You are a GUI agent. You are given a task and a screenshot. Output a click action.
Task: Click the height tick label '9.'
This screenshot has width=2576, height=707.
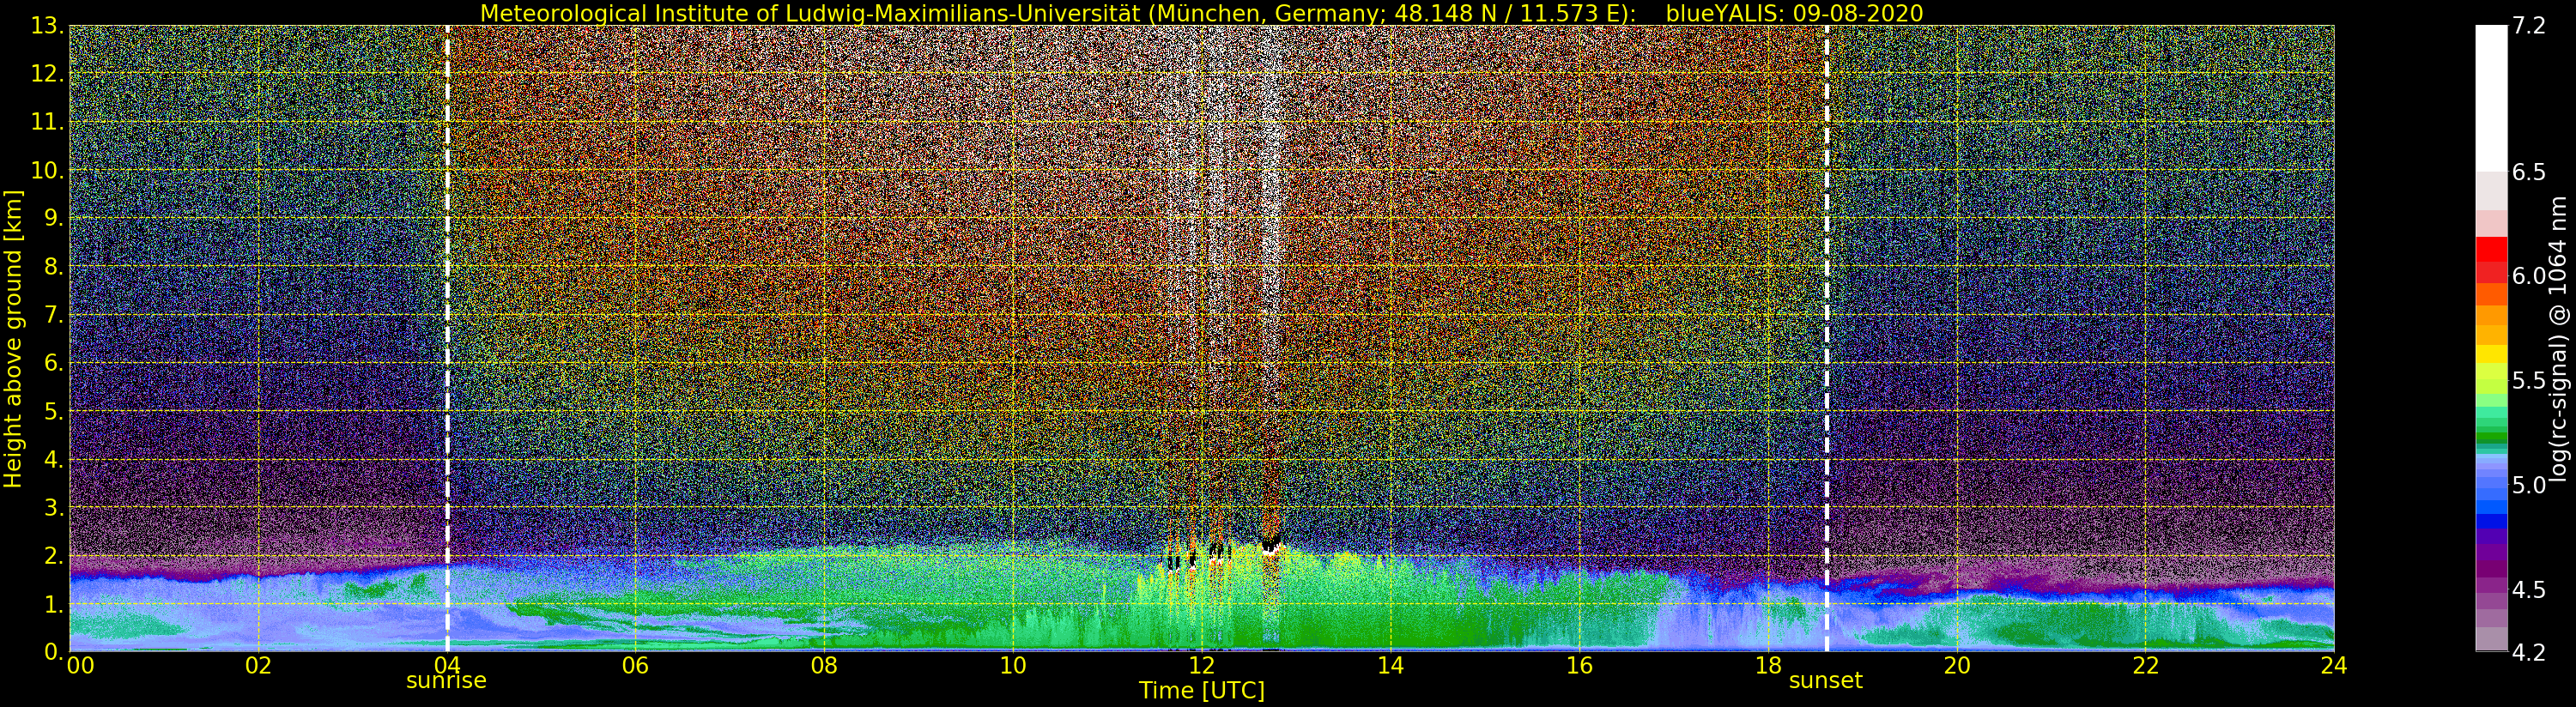pos(54,218)
